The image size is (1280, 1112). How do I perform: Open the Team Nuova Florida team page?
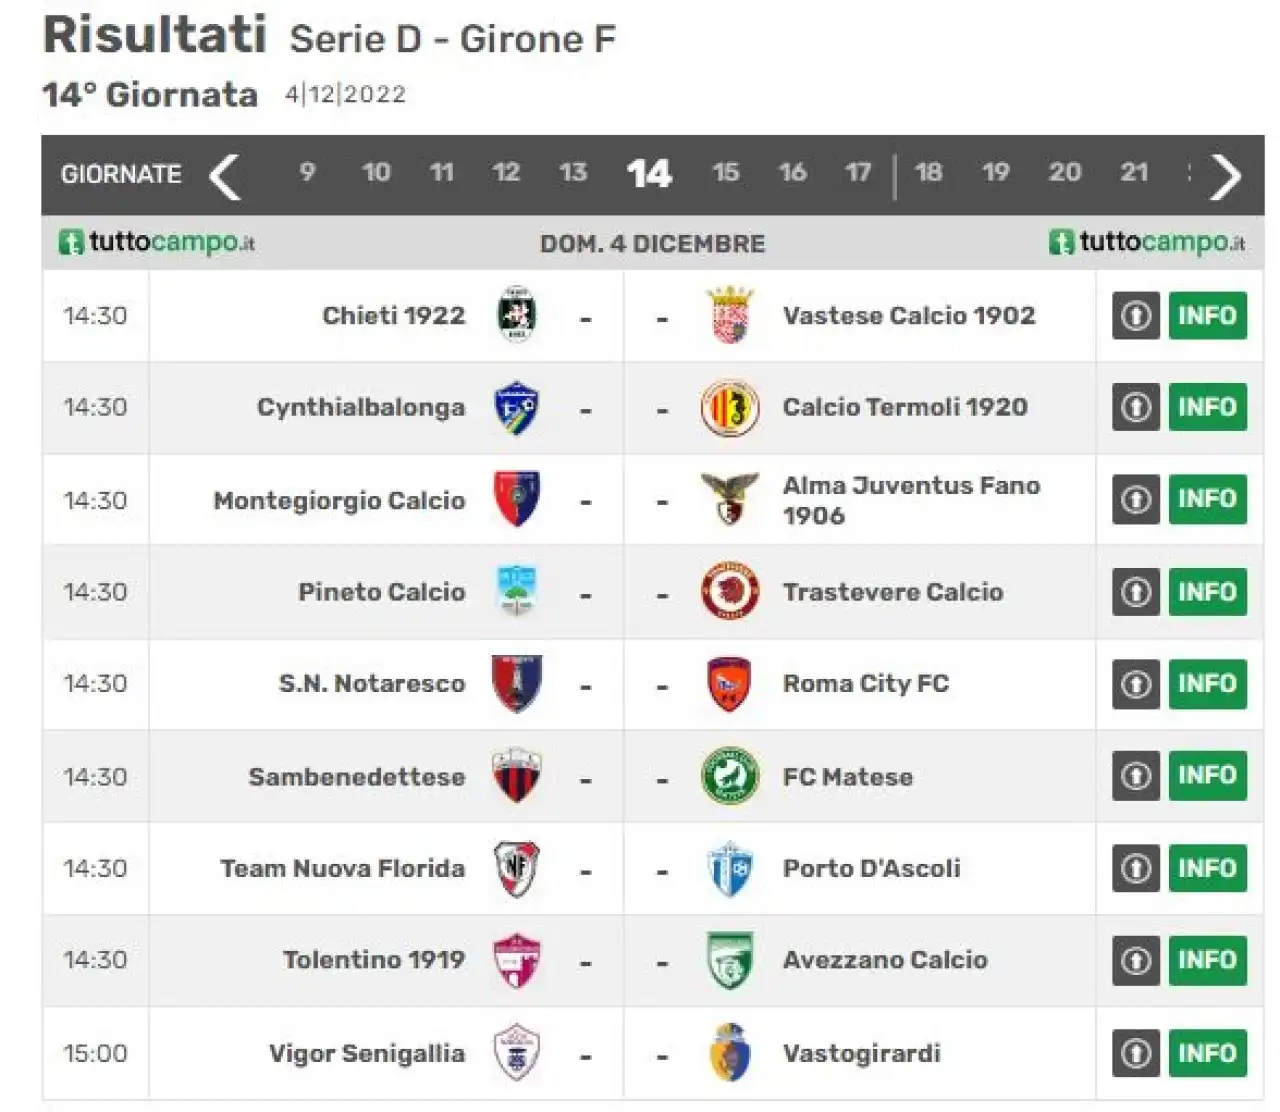tap(343, 868)
